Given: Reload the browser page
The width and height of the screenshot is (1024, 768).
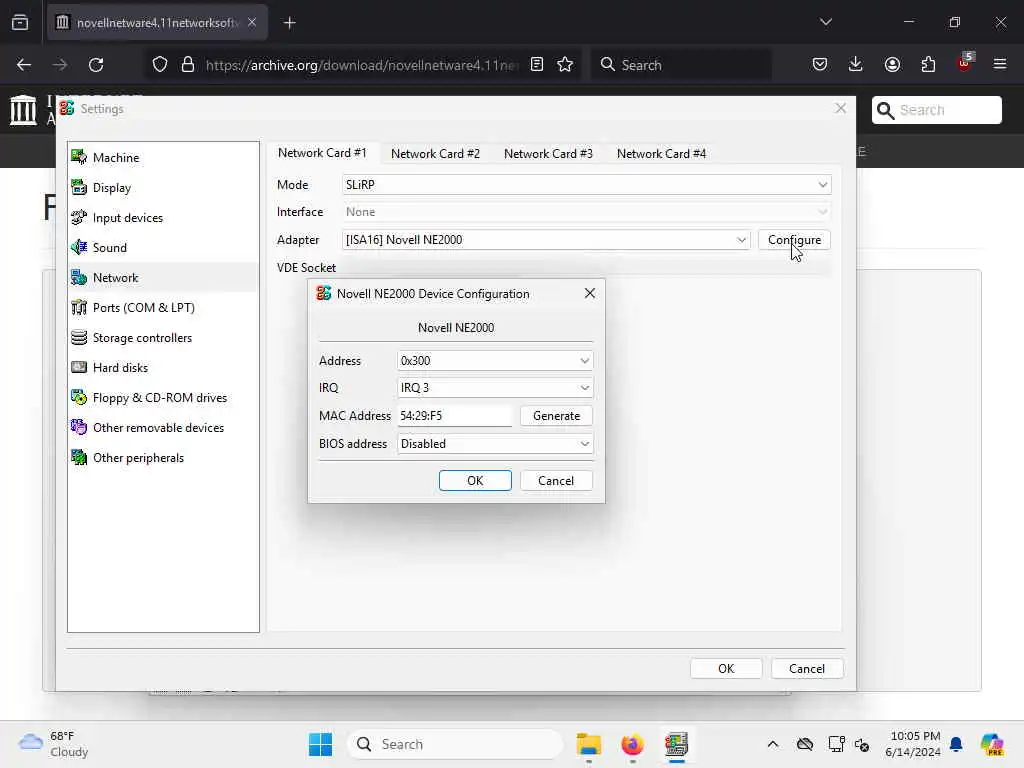Looking at the screenshot, I should (96, 65).
